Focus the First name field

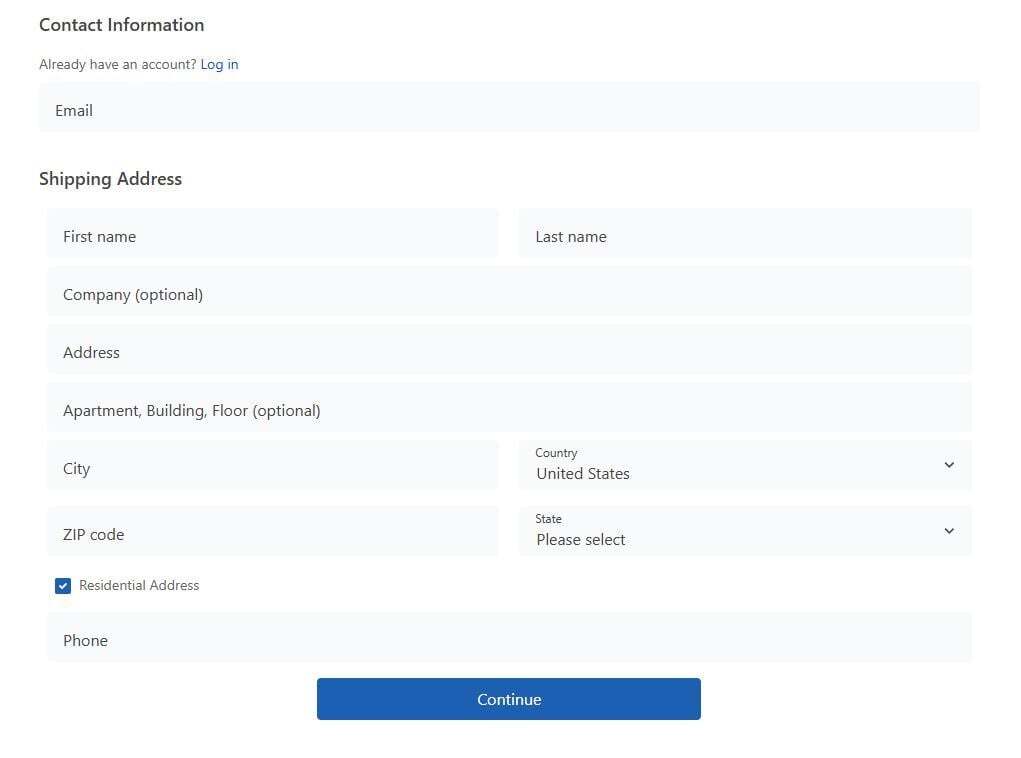click(x=272, y=236)
